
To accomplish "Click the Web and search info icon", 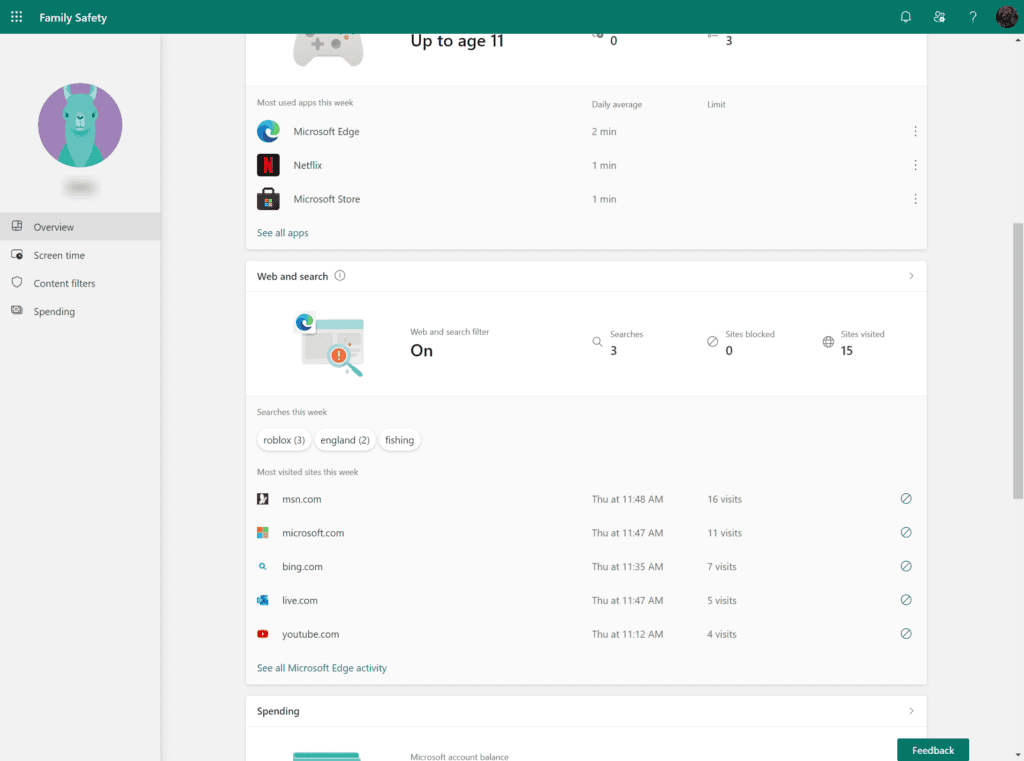I will click(x=338, y=276).
